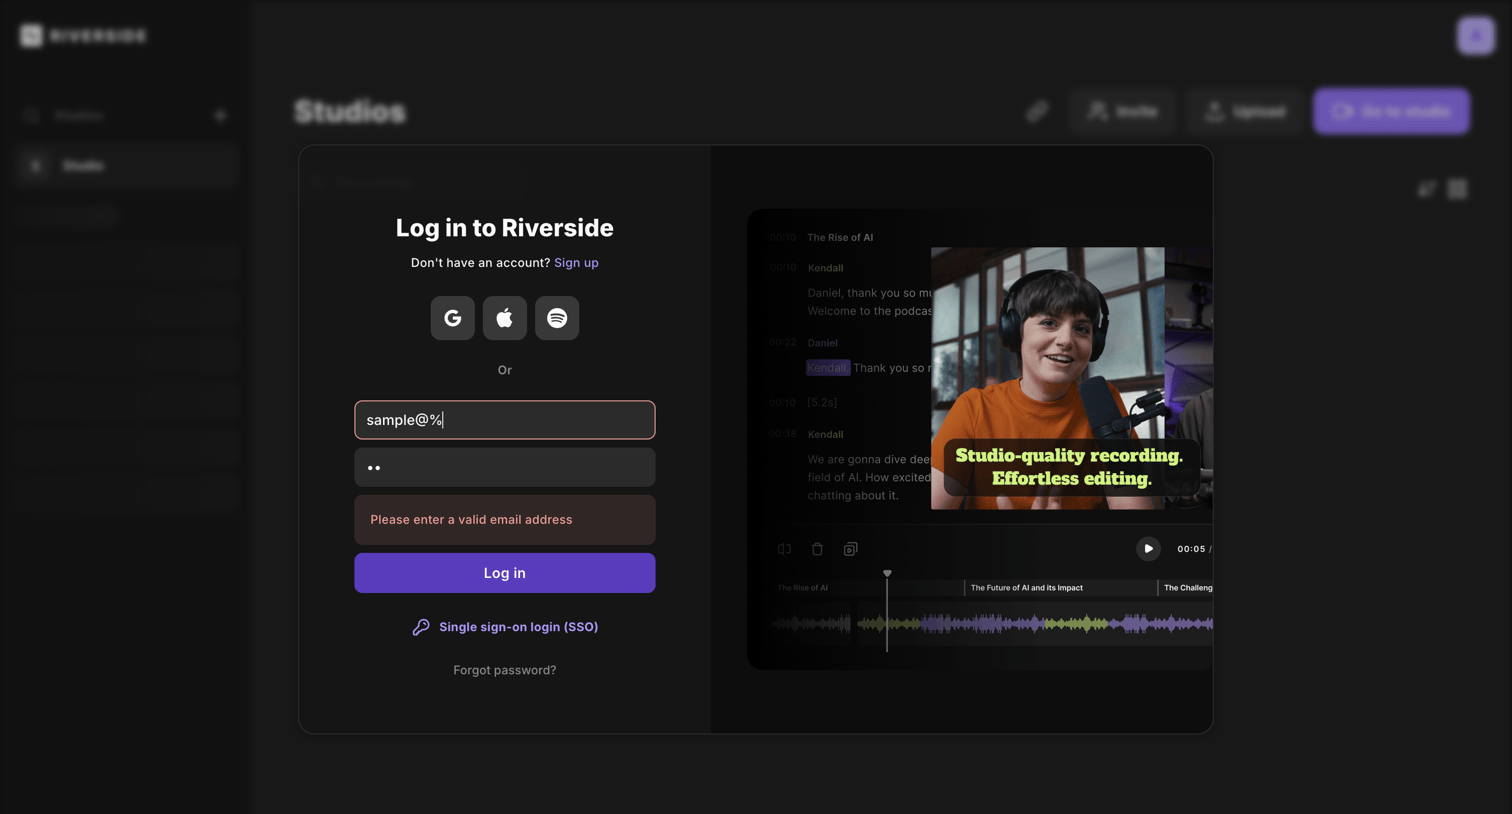Click the Invite button in the background header
The height and width of the screenshot is (814, 1512).
[1123, 111]
